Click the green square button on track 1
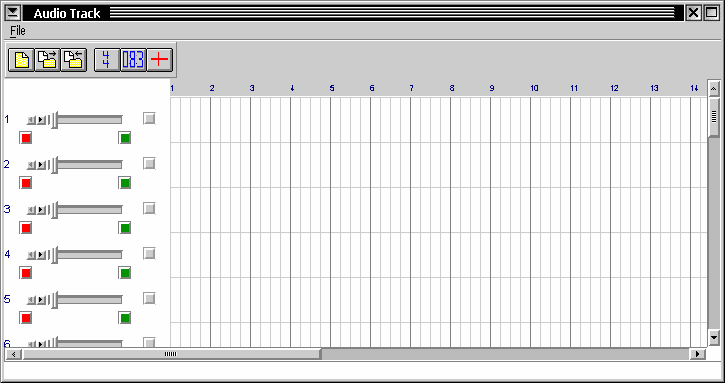The width and height of the screenshot is (725, 383). click(x=124, y=138)
